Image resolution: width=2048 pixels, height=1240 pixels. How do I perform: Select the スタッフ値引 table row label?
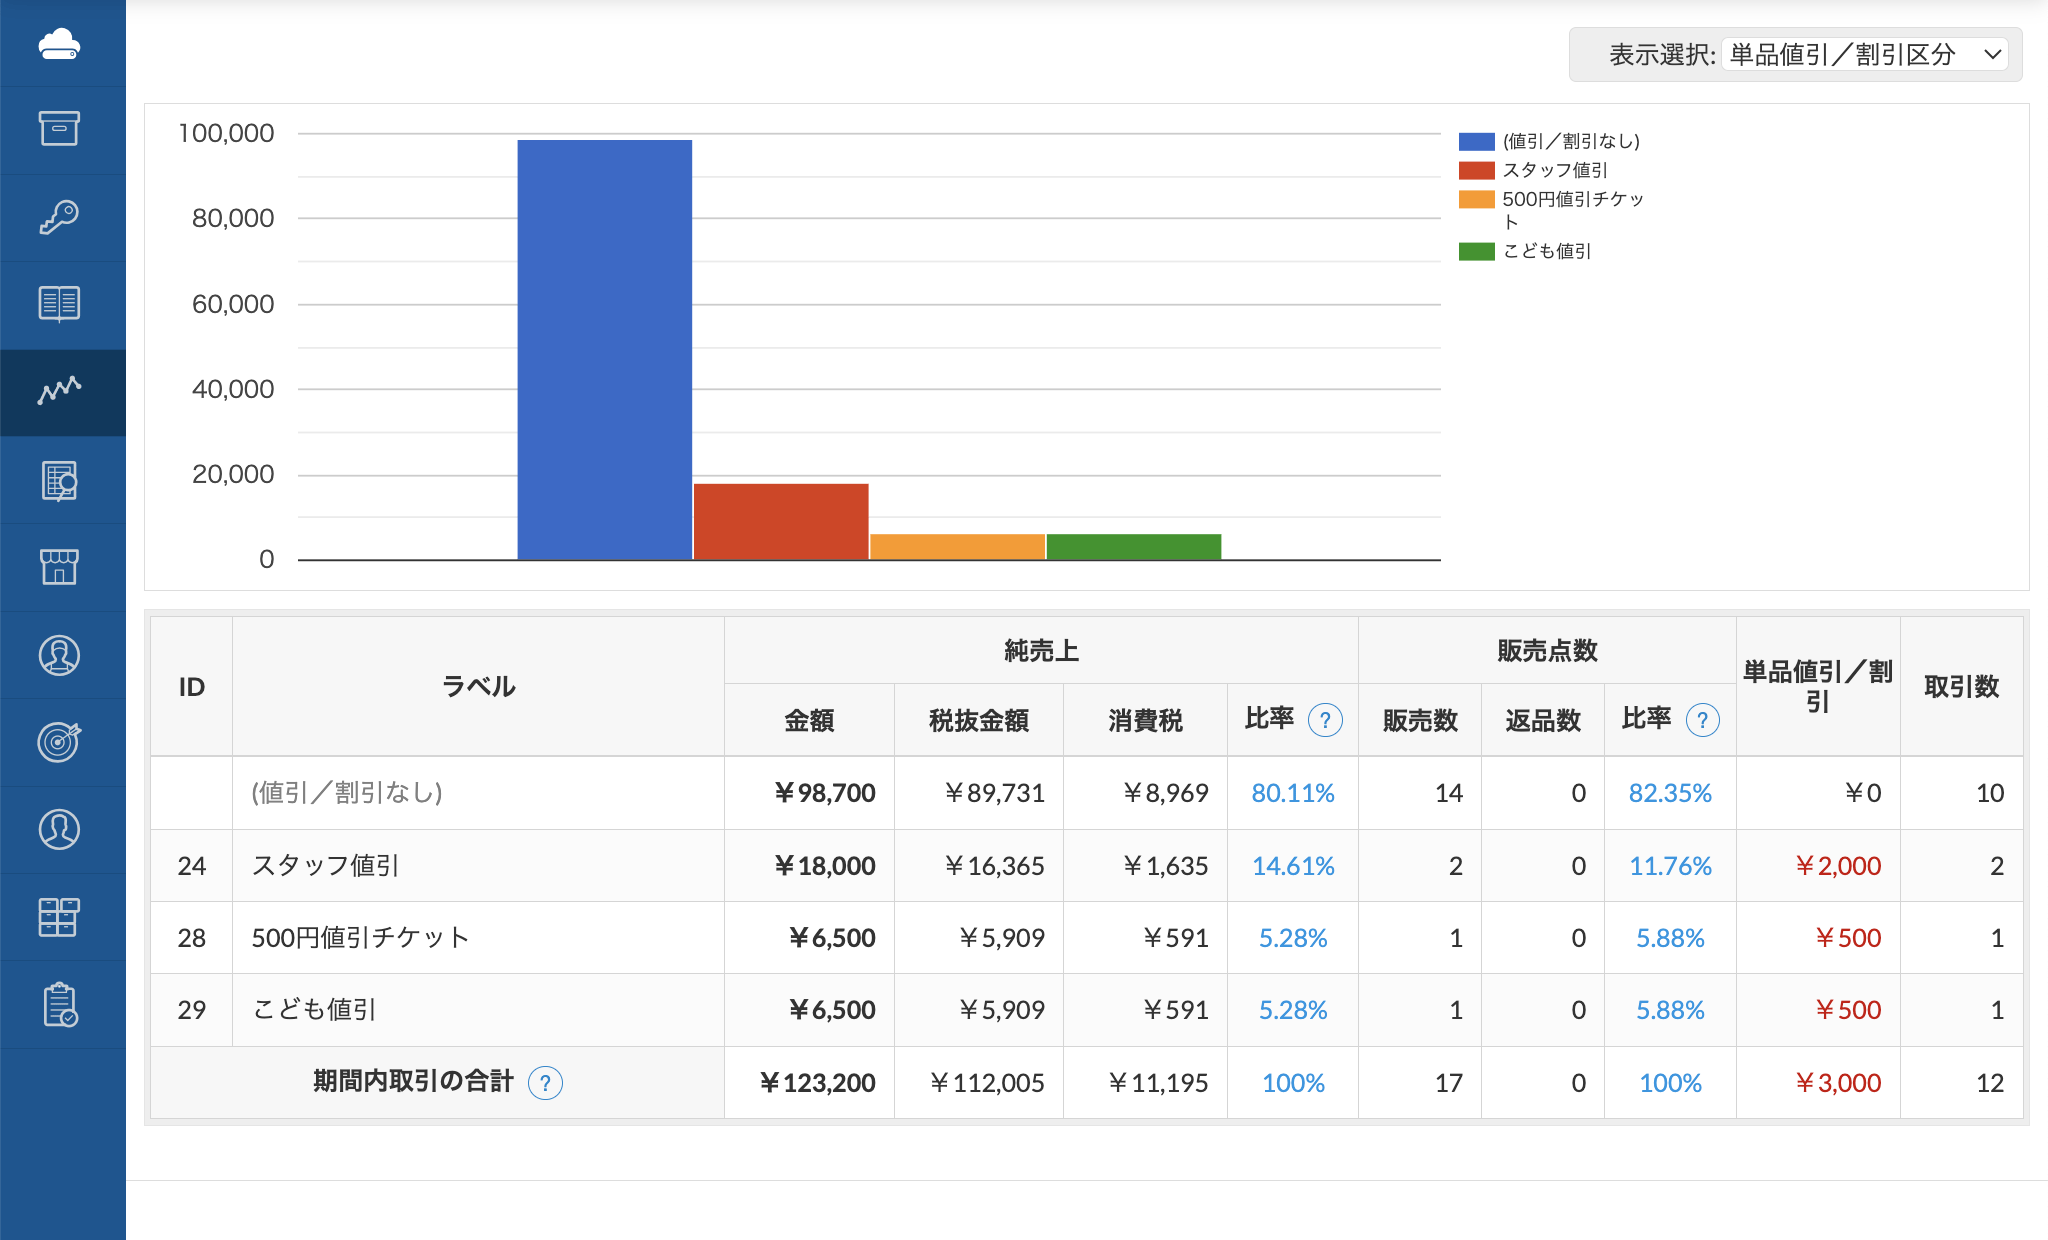tap(326, 866)
